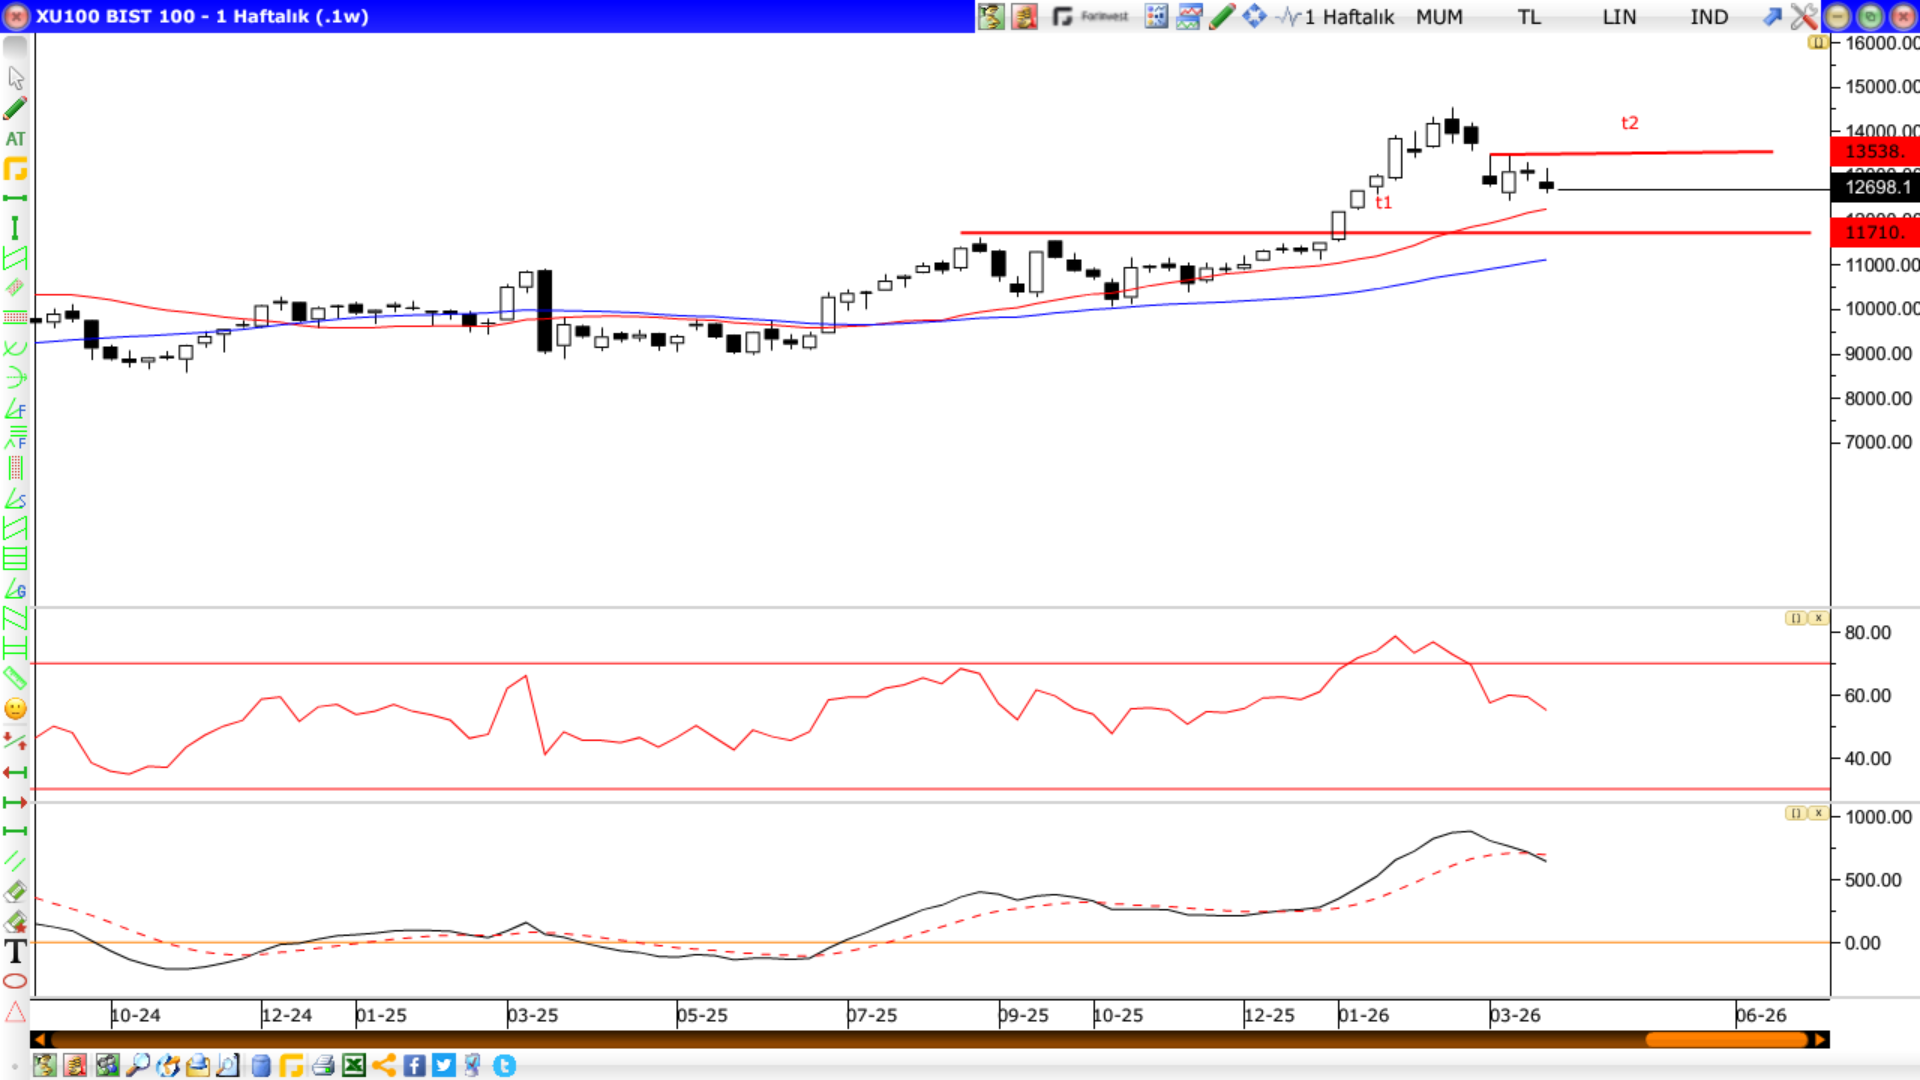Viewport: 1920px width, 1080px height.
Task: Click the right arrow of time scrollbar
Action: point(1821,1040)
